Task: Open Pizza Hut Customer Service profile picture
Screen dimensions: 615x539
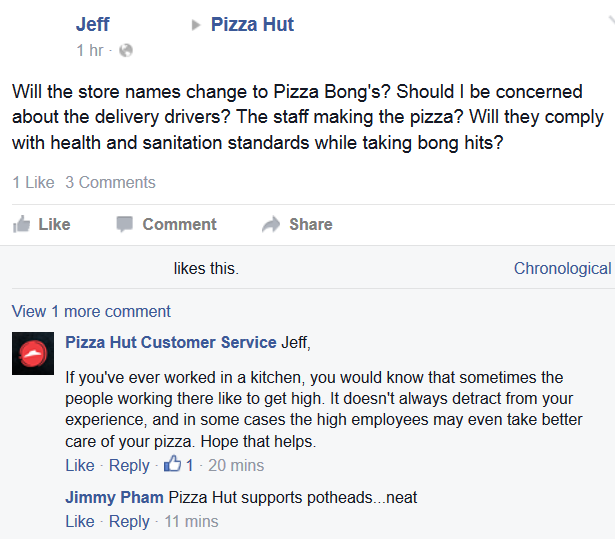Action: tap(33, 353)
